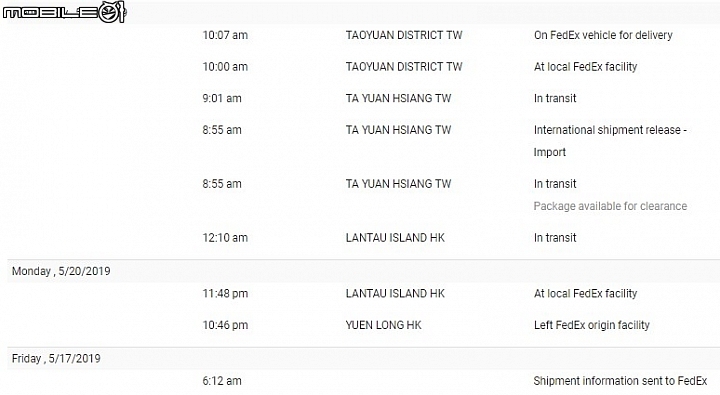This screenshot has width=720, height=395.
Task: Select the 10:46 pm timestamp
Action: [225, 326]
